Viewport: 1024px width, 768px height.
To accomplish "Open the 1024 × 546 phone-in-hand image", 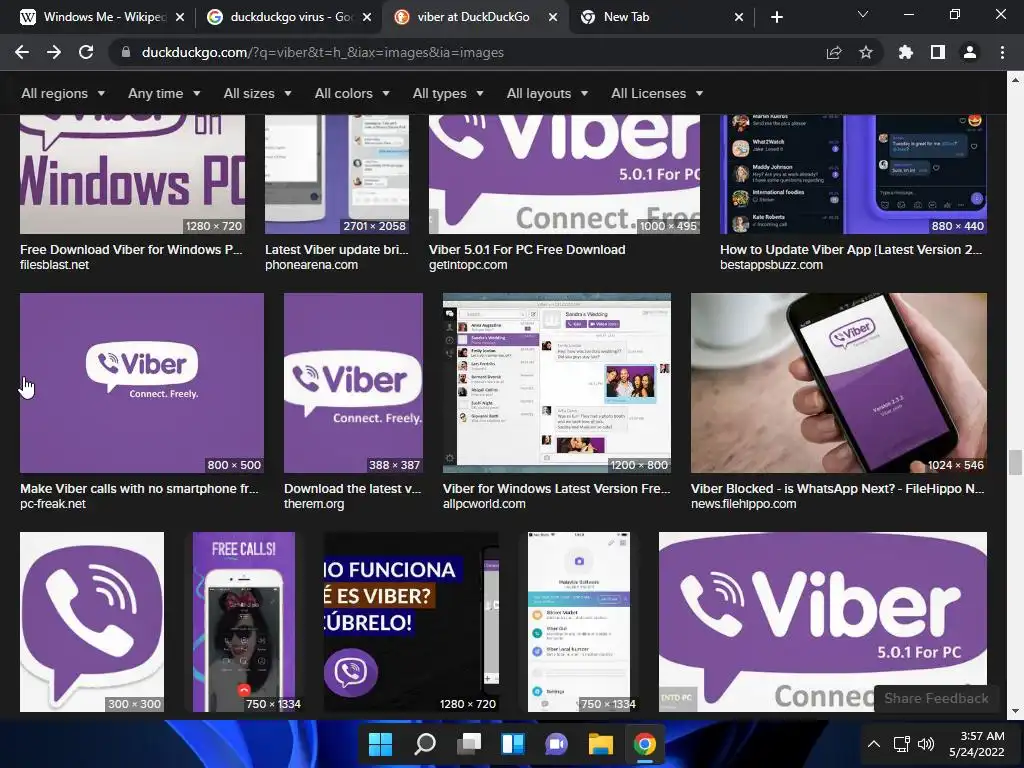I will [839, 383].
